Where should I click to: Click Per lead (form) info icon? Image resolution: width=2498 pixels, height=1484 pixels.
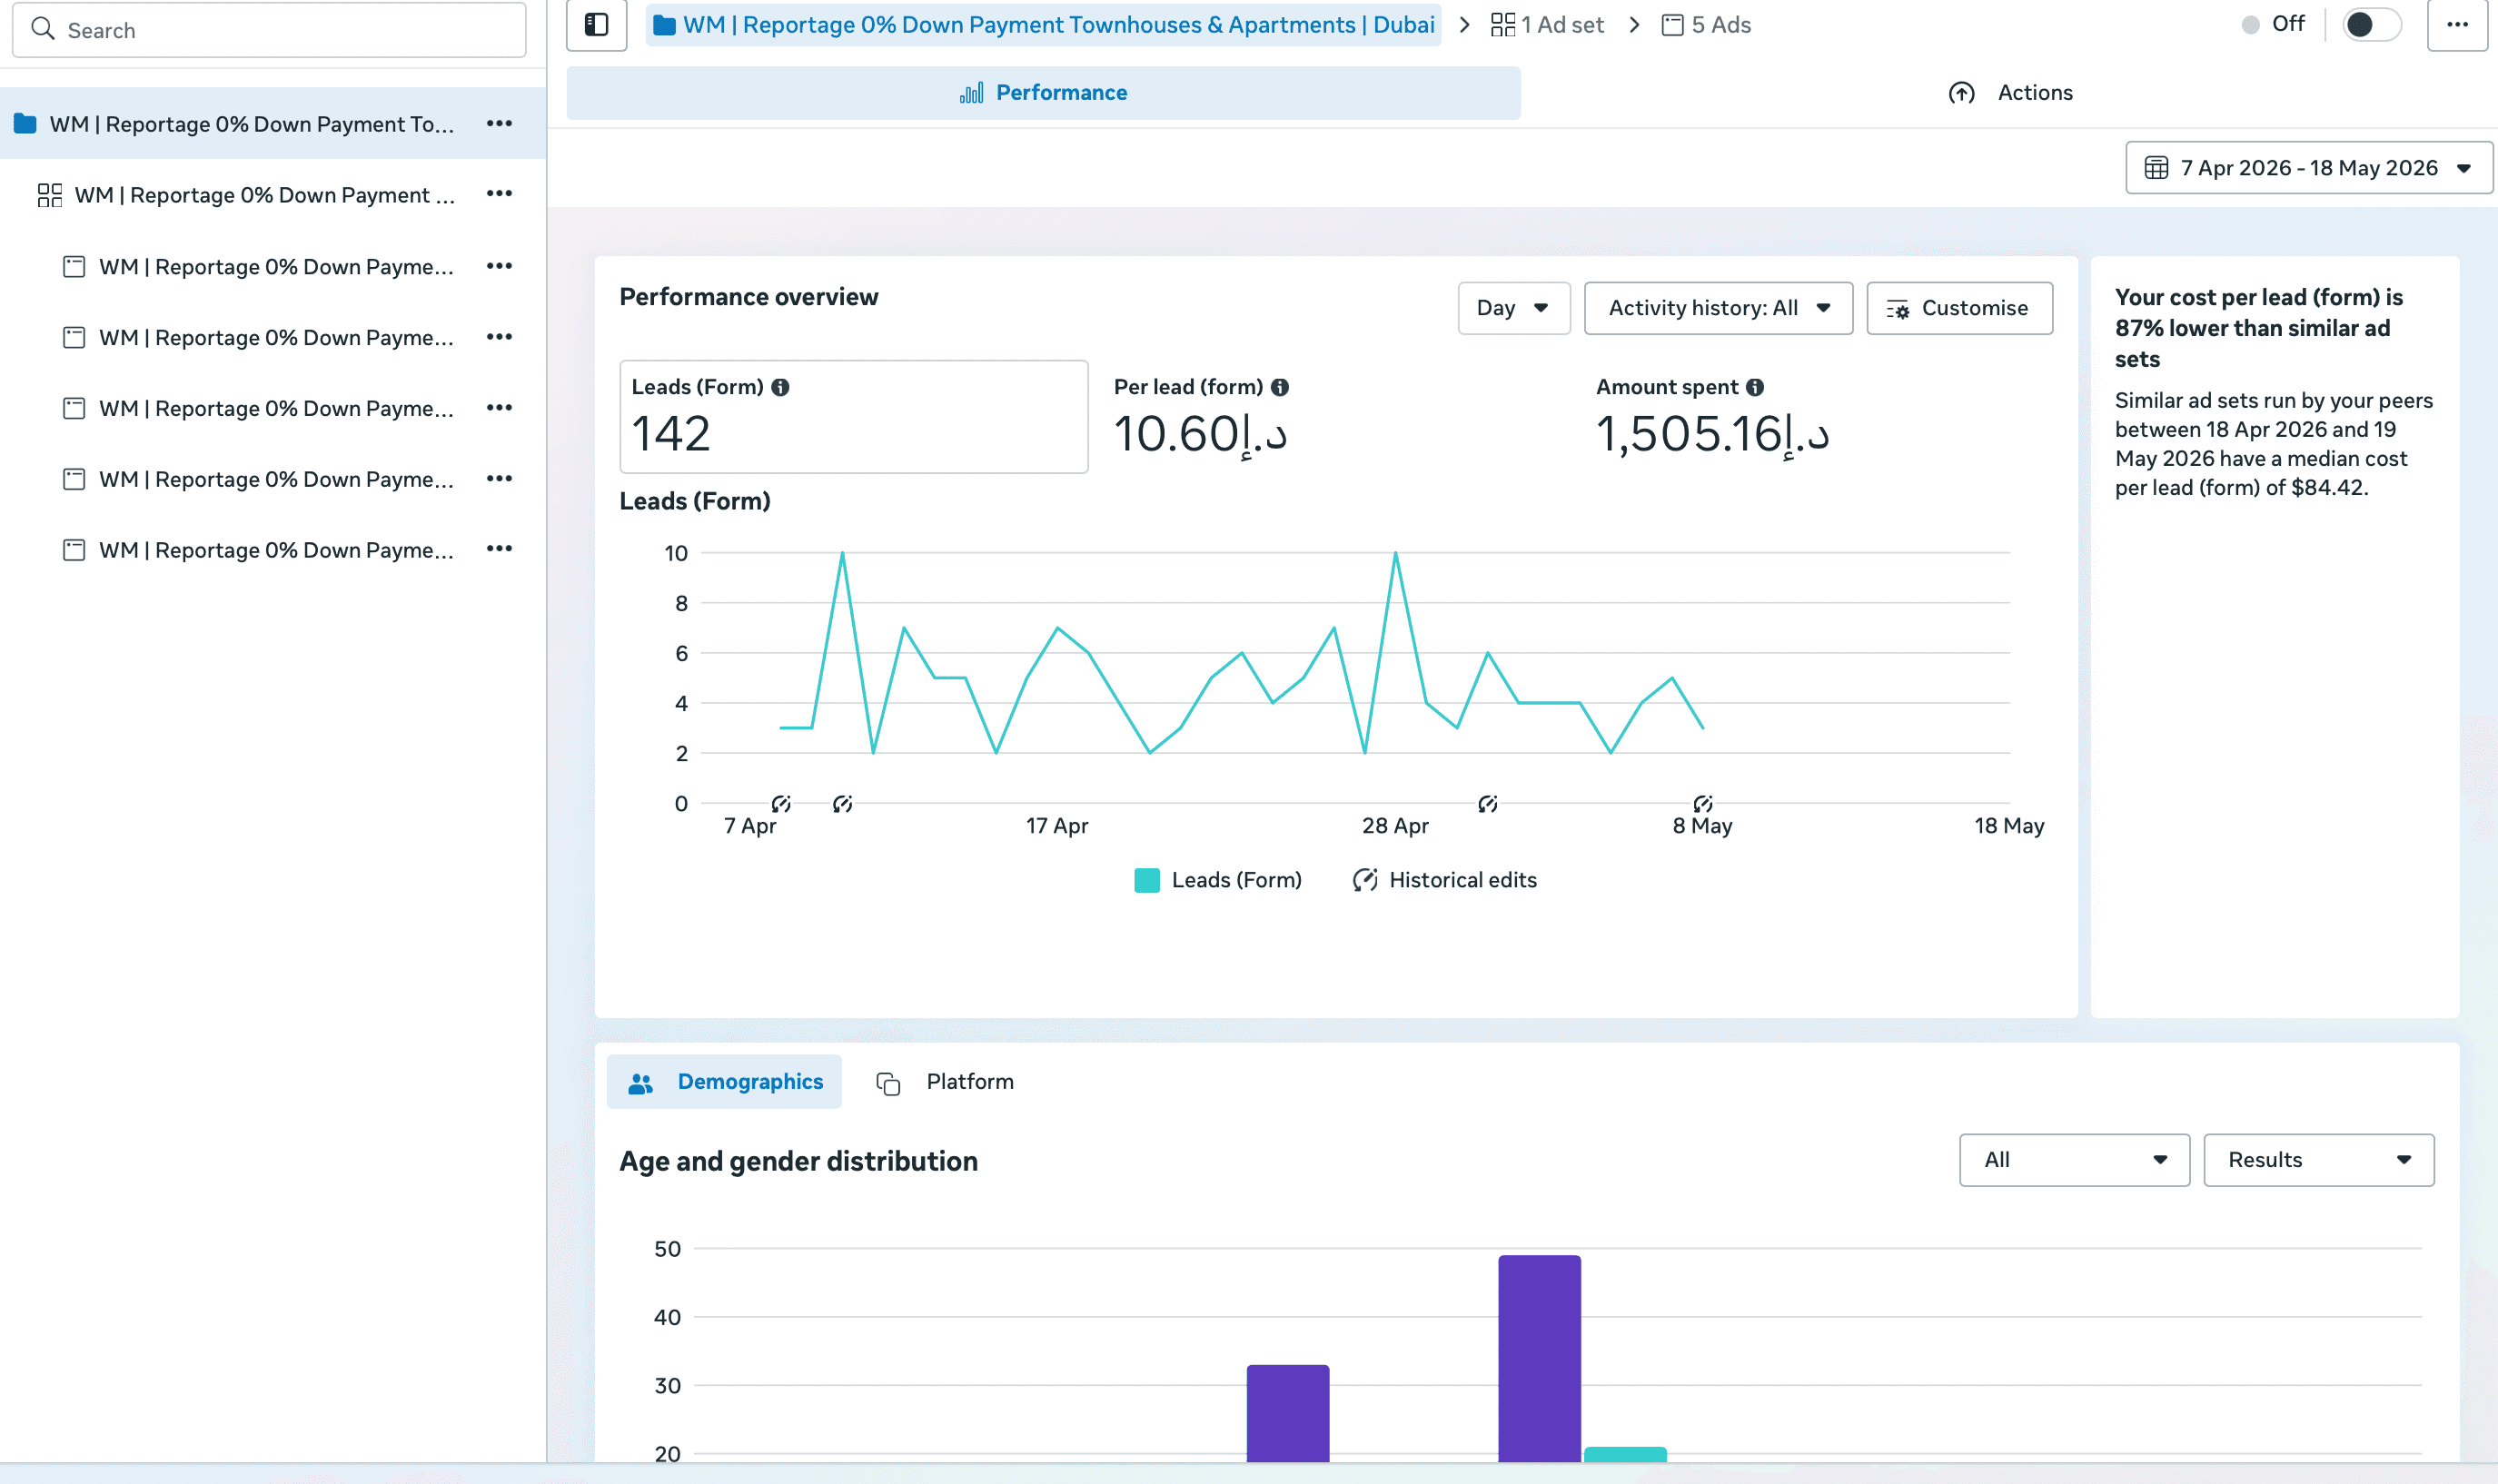click(x=1279, y=387)
